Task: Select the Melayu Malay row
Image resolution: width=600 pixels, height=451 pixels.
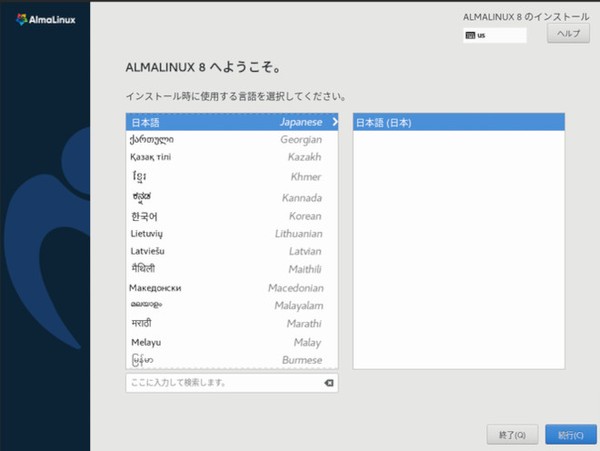Action: pos(232,342)
